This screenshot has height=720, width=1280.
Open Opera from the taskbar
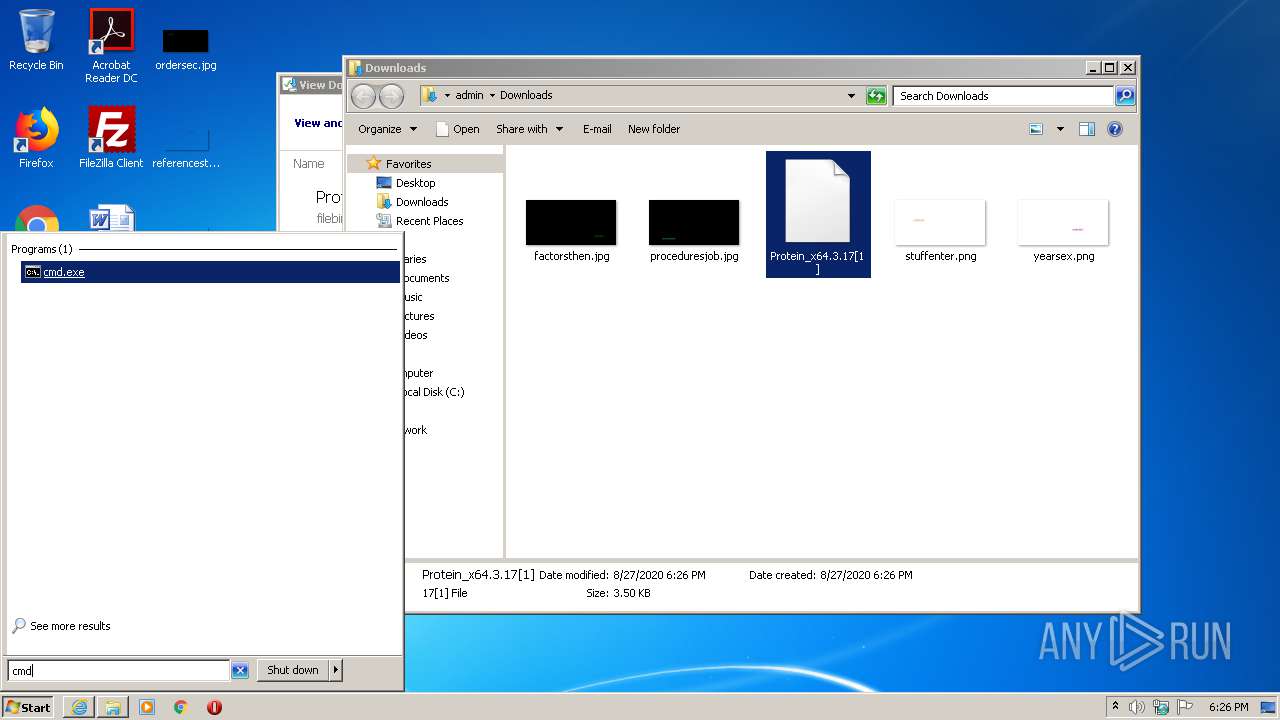coord(214,707)
